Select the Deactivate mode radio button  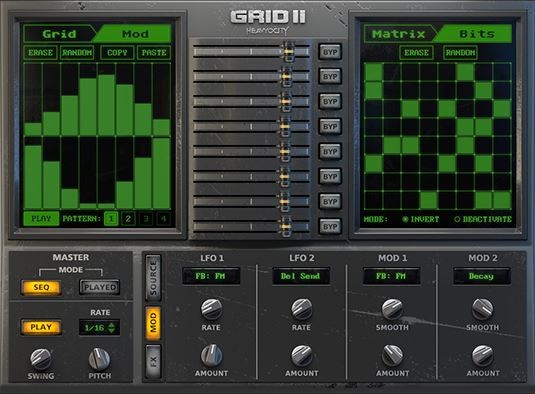457,219
